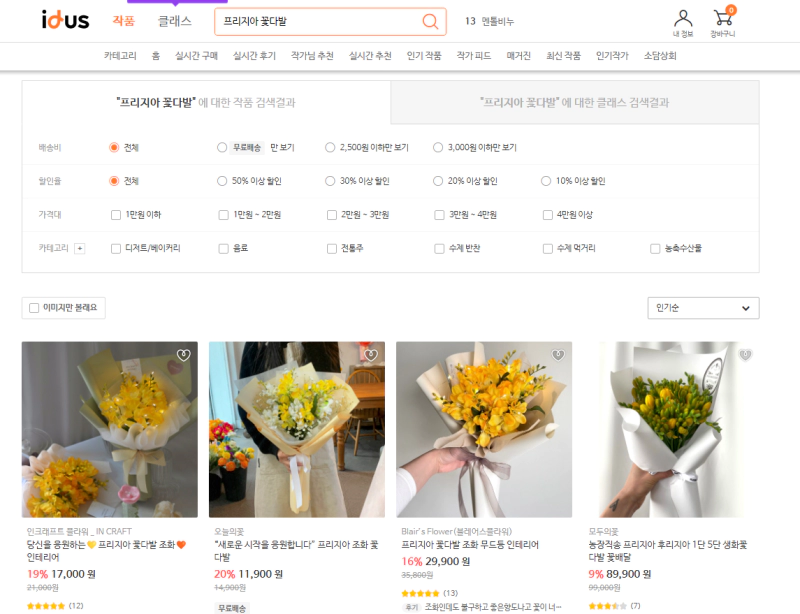Expand the 카테고리 filter with plus button
Viewport: 800px width, 614px height.
point(79,248)
